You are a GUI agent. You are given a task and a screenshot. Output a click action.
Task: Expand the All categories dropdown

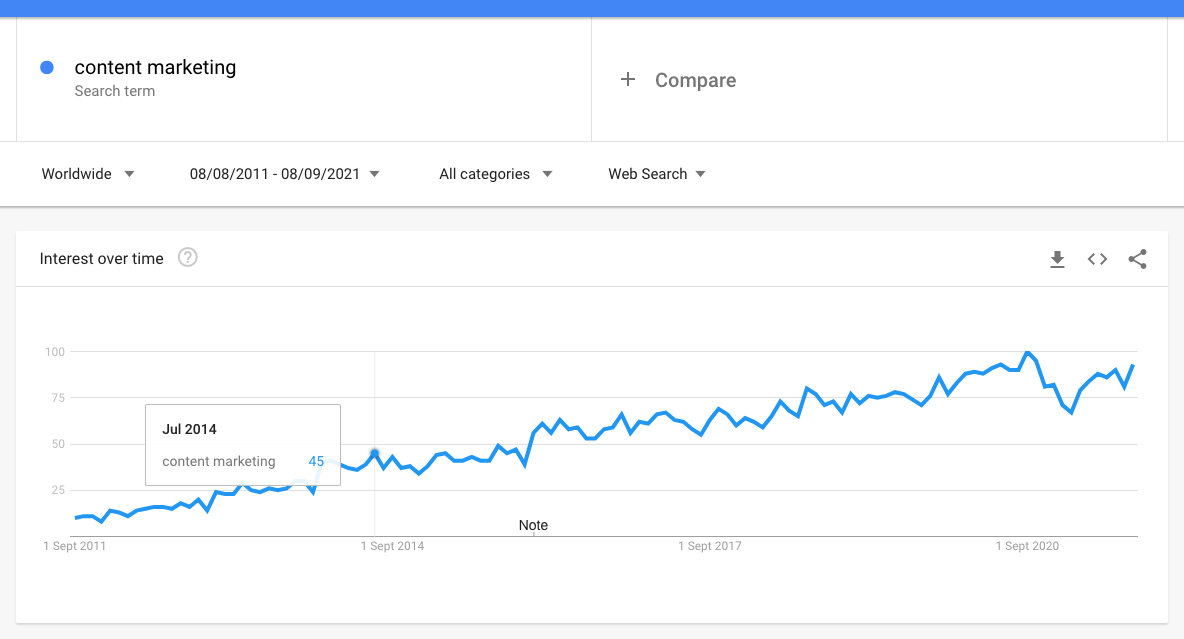pos(495,174)
